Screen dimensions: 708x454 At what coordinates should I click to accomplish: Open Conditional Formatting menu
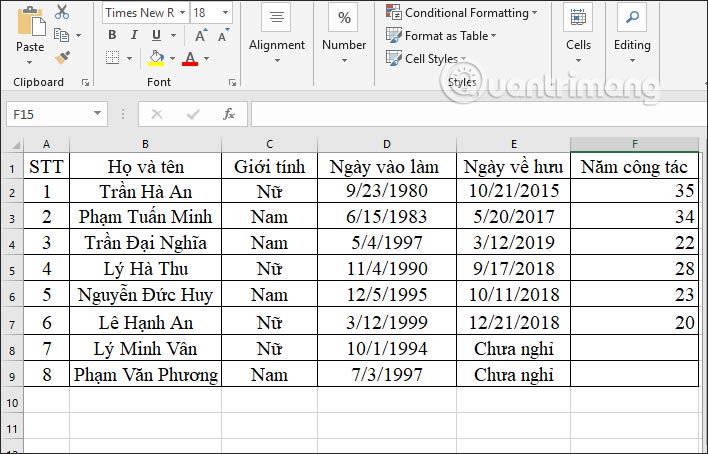coord(461,13)
